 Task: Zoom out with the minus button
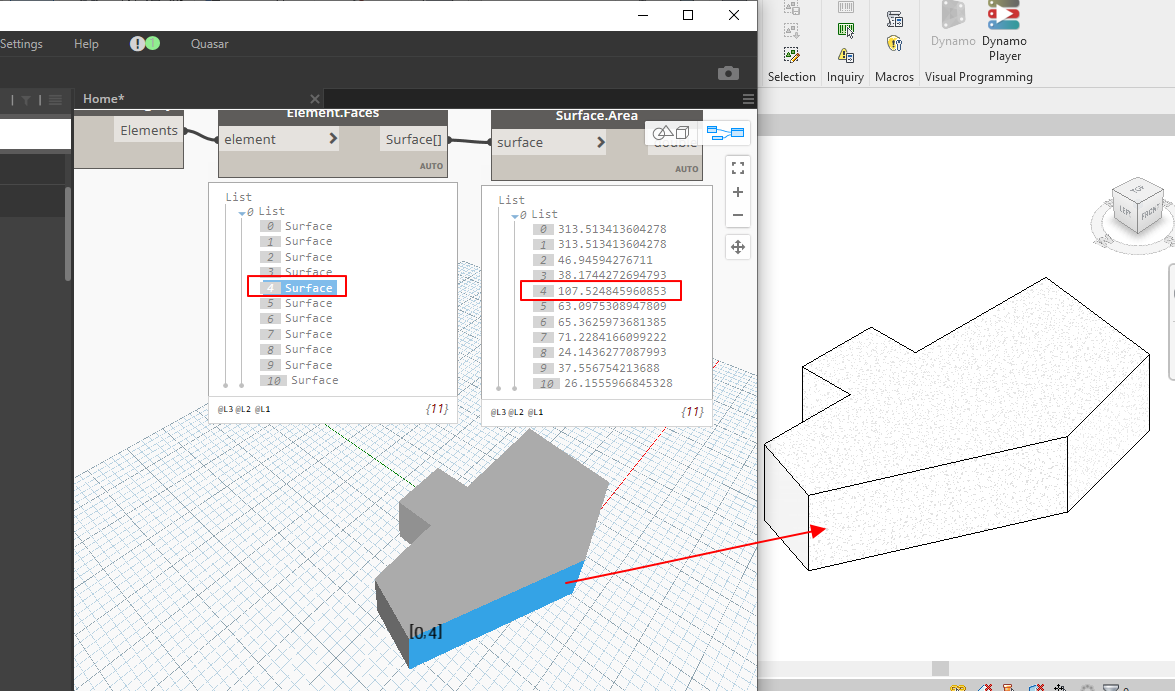coord(738,215)
